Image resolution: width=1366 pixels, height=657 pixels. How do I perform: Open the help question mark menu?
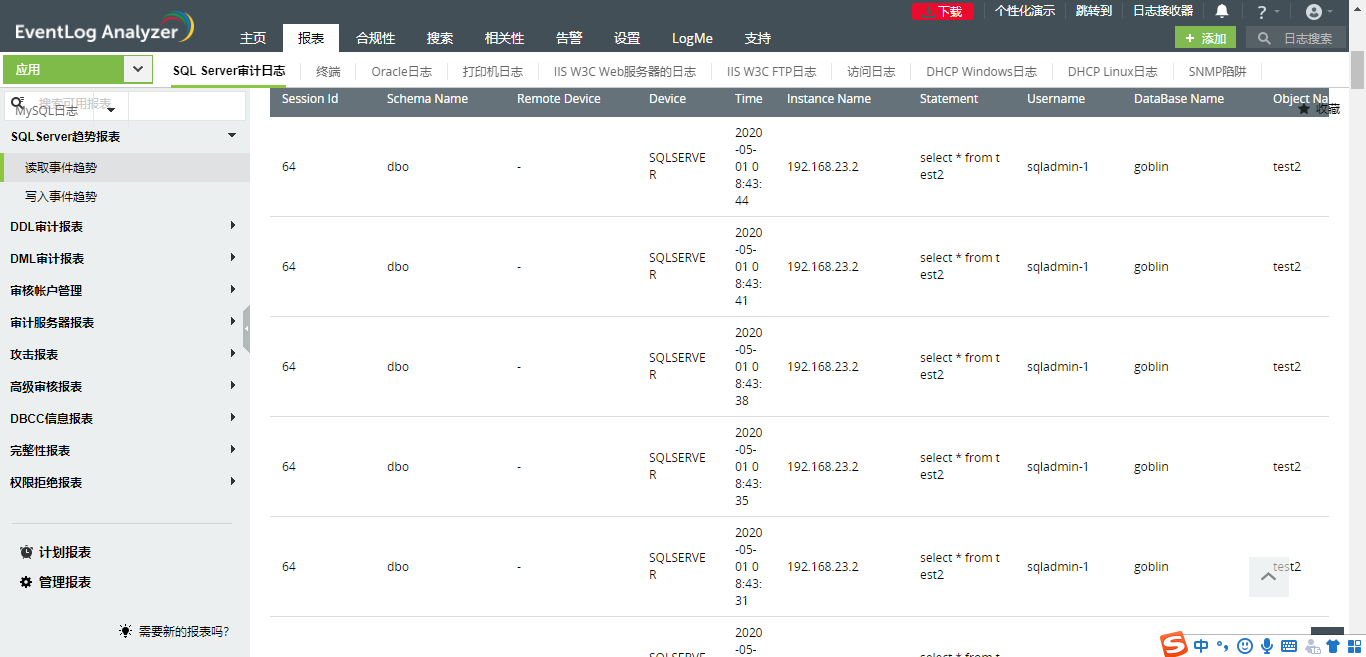[1262, 12]
